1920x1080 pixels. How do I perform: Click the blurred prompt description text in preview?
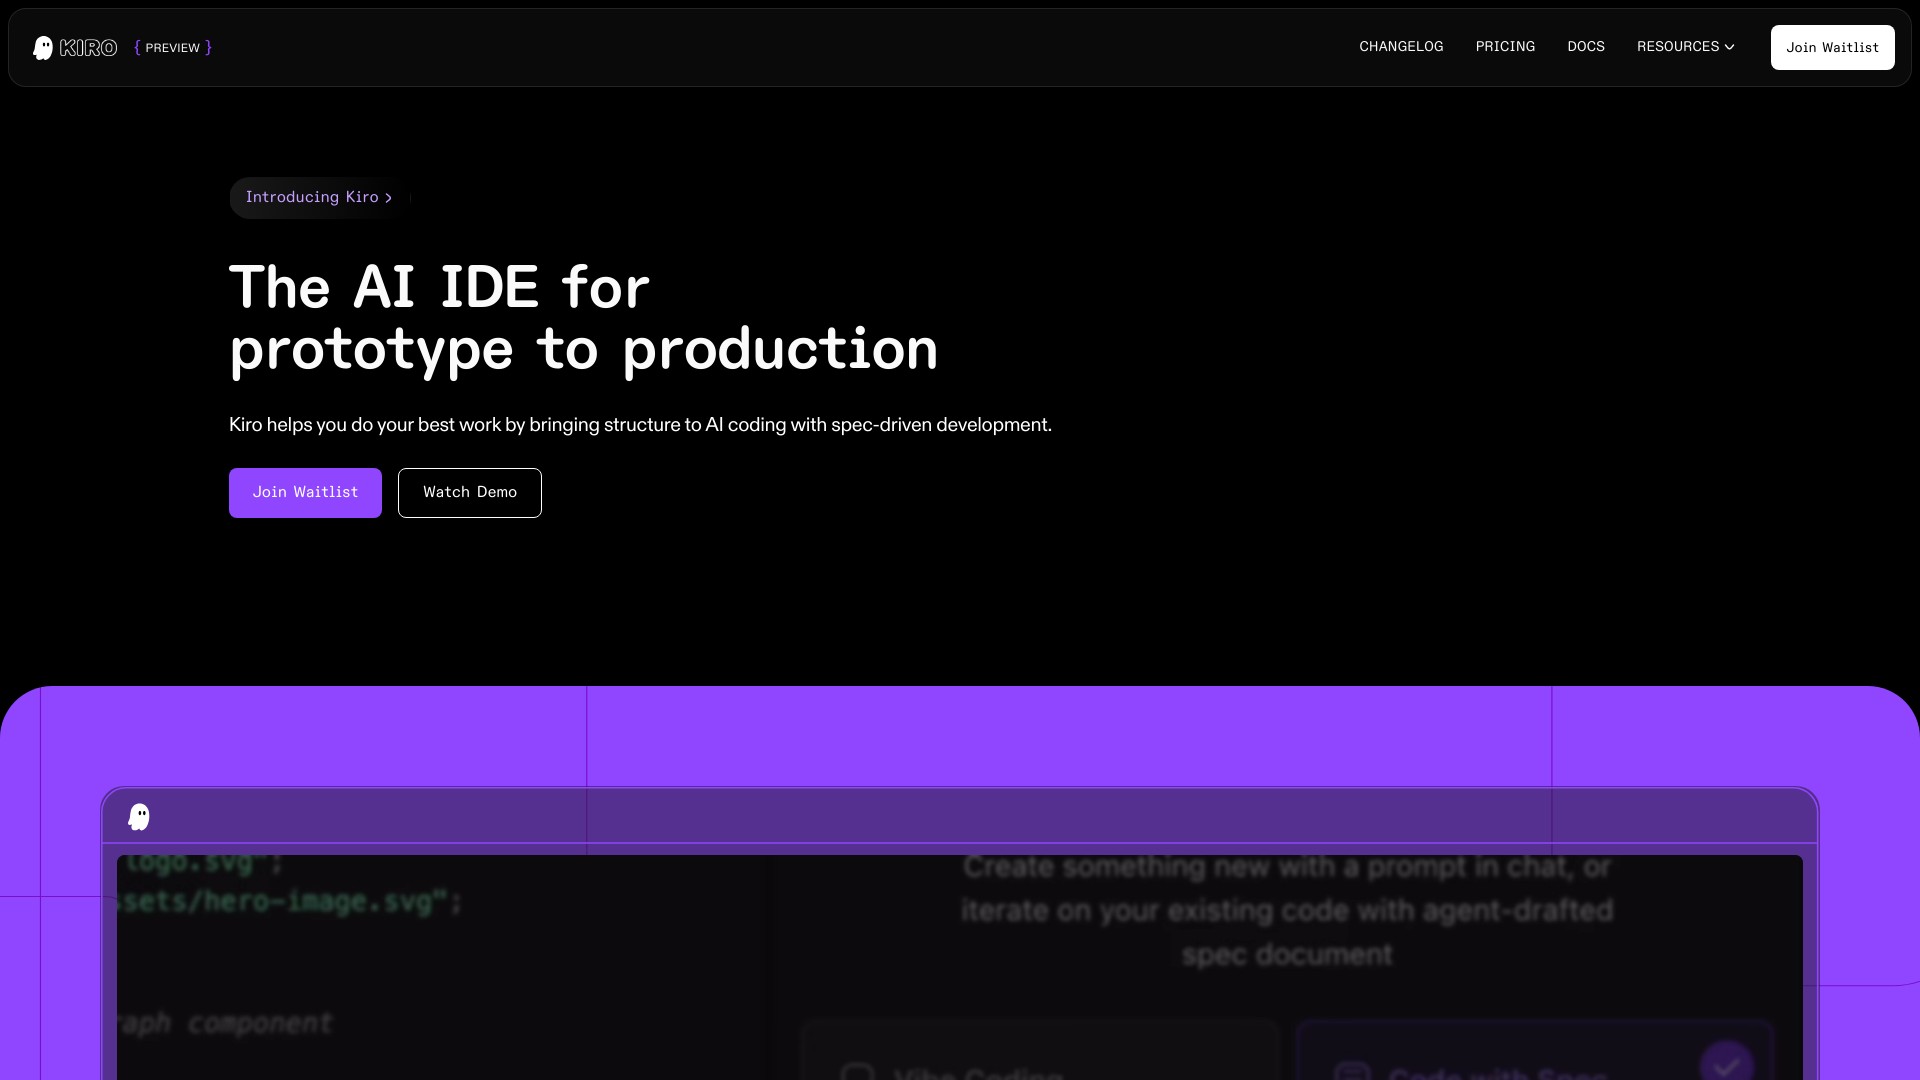[1287, 910]
